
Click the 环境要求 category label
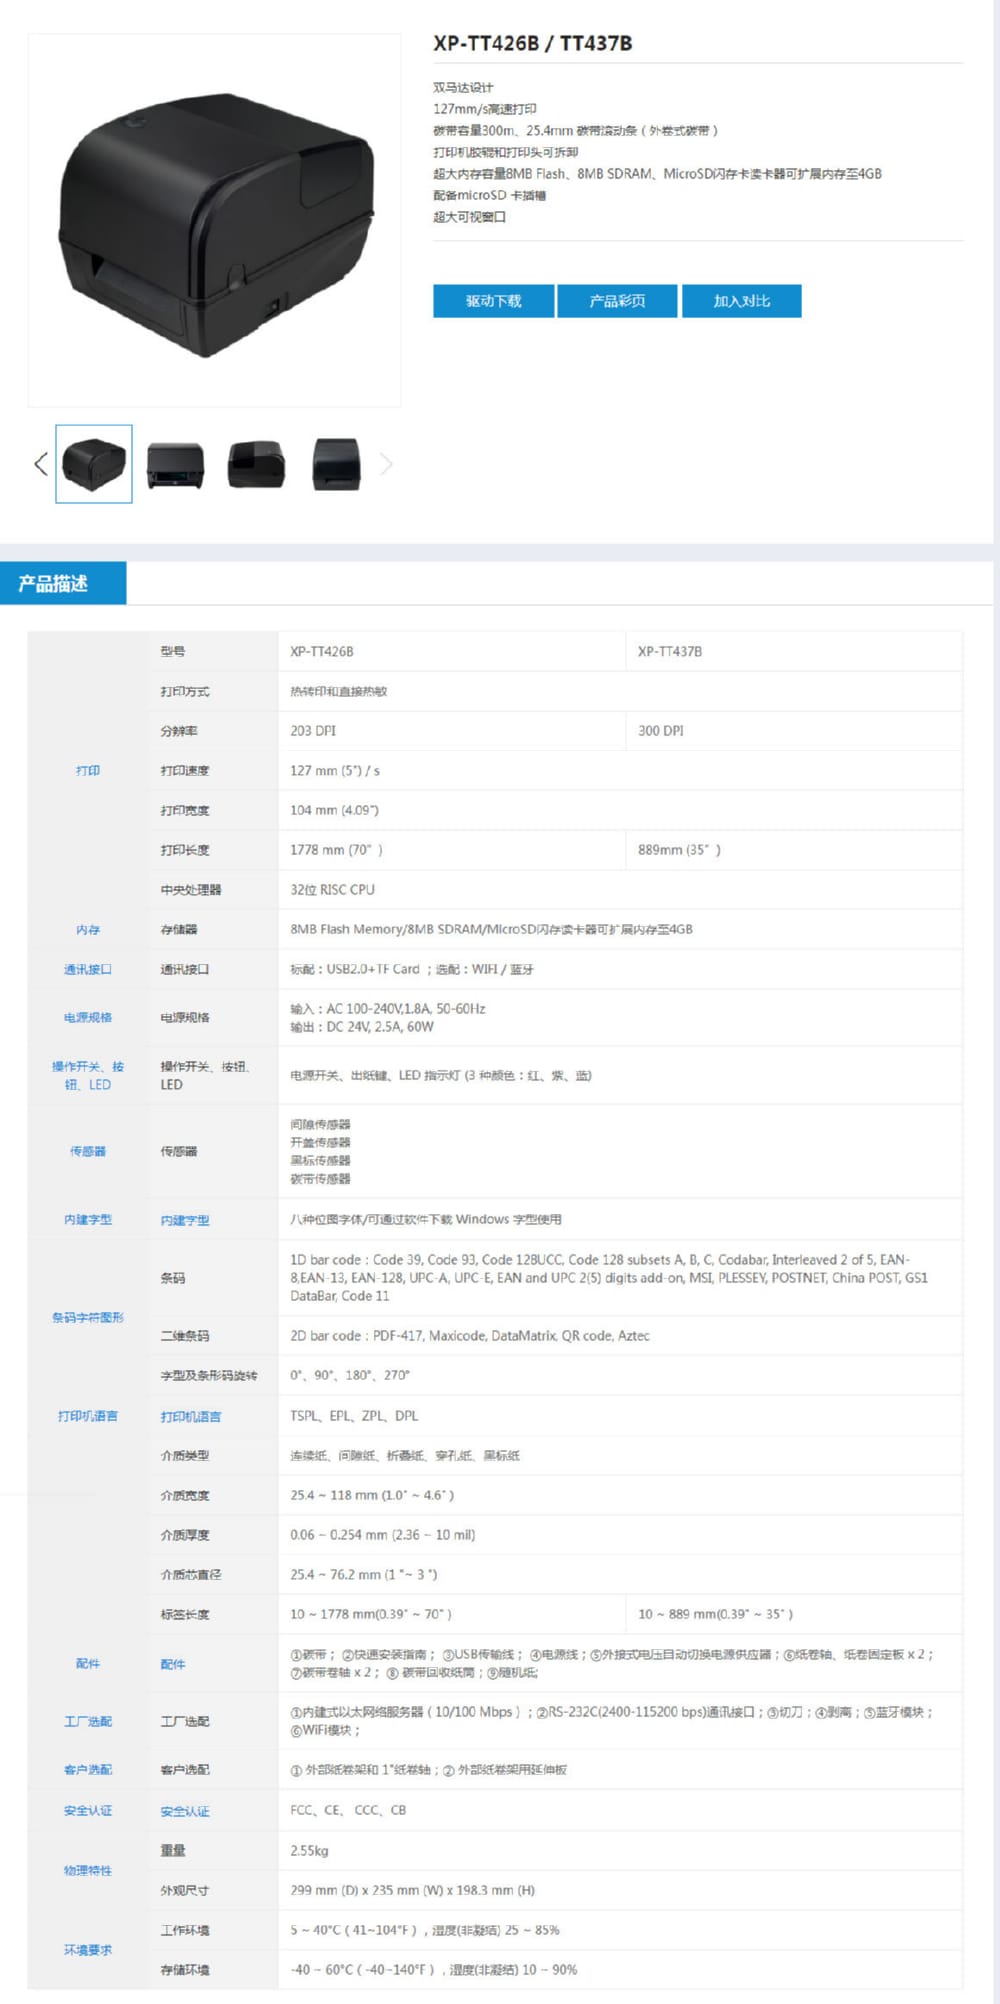point(88,1950)
